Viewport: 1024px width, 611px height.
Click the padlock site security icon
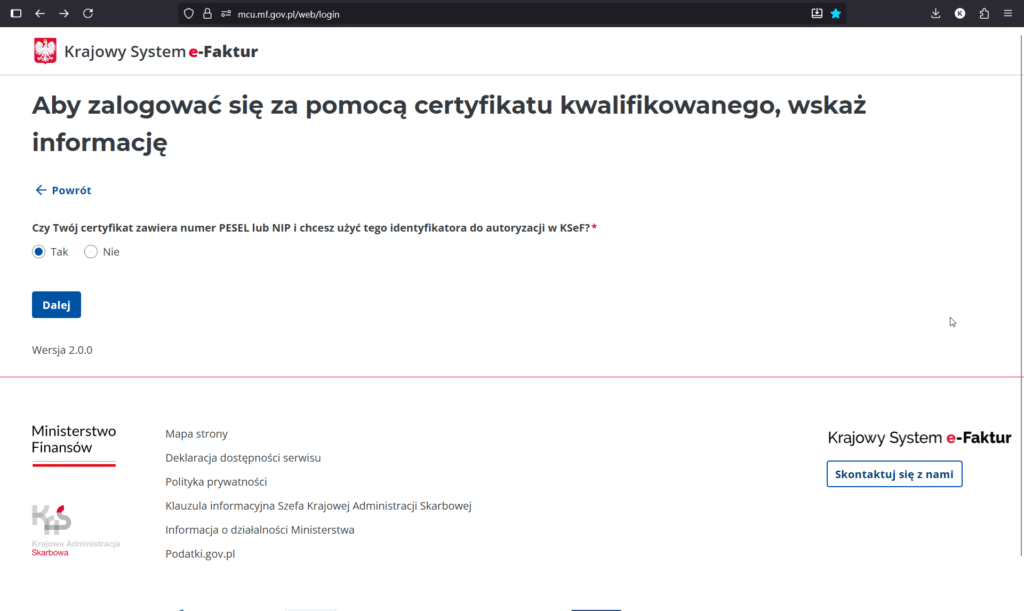click(207, 14)
